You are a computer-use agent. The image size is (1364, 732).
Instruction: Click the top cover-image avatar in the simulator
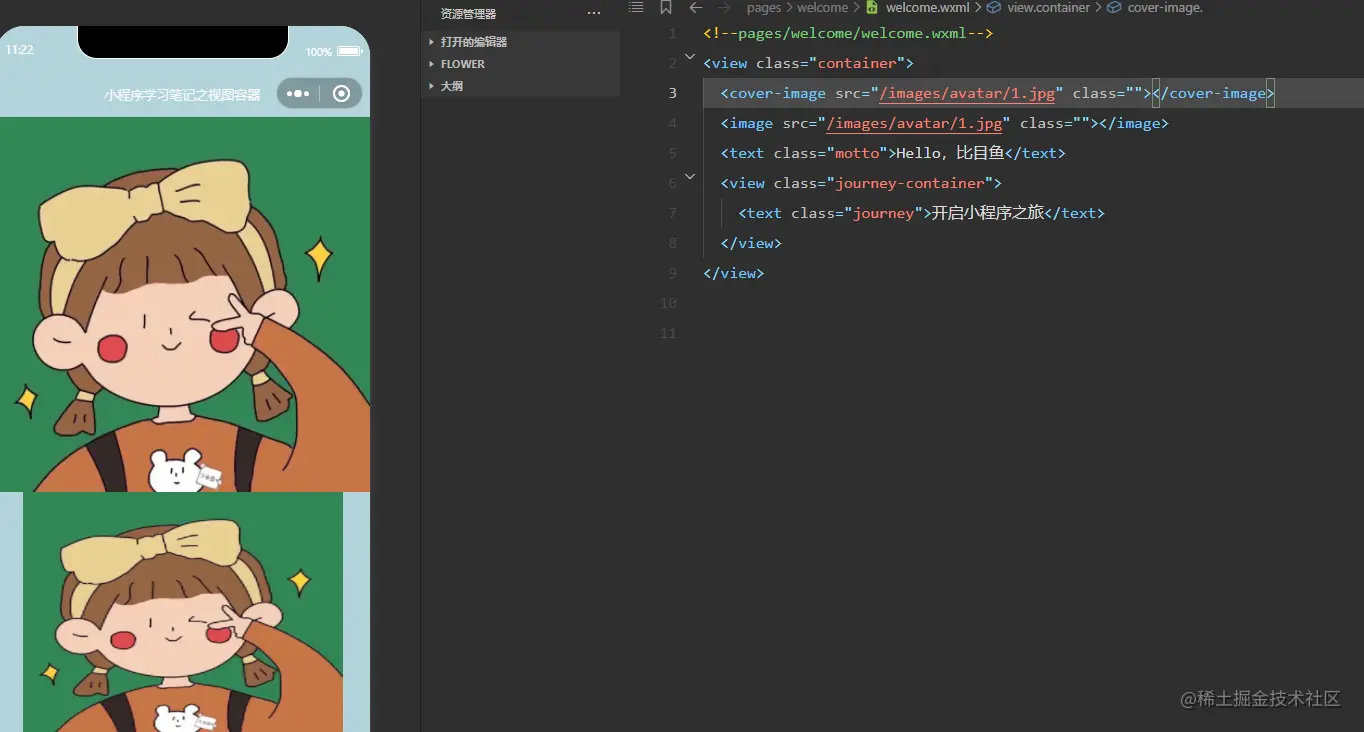(185, 304)
